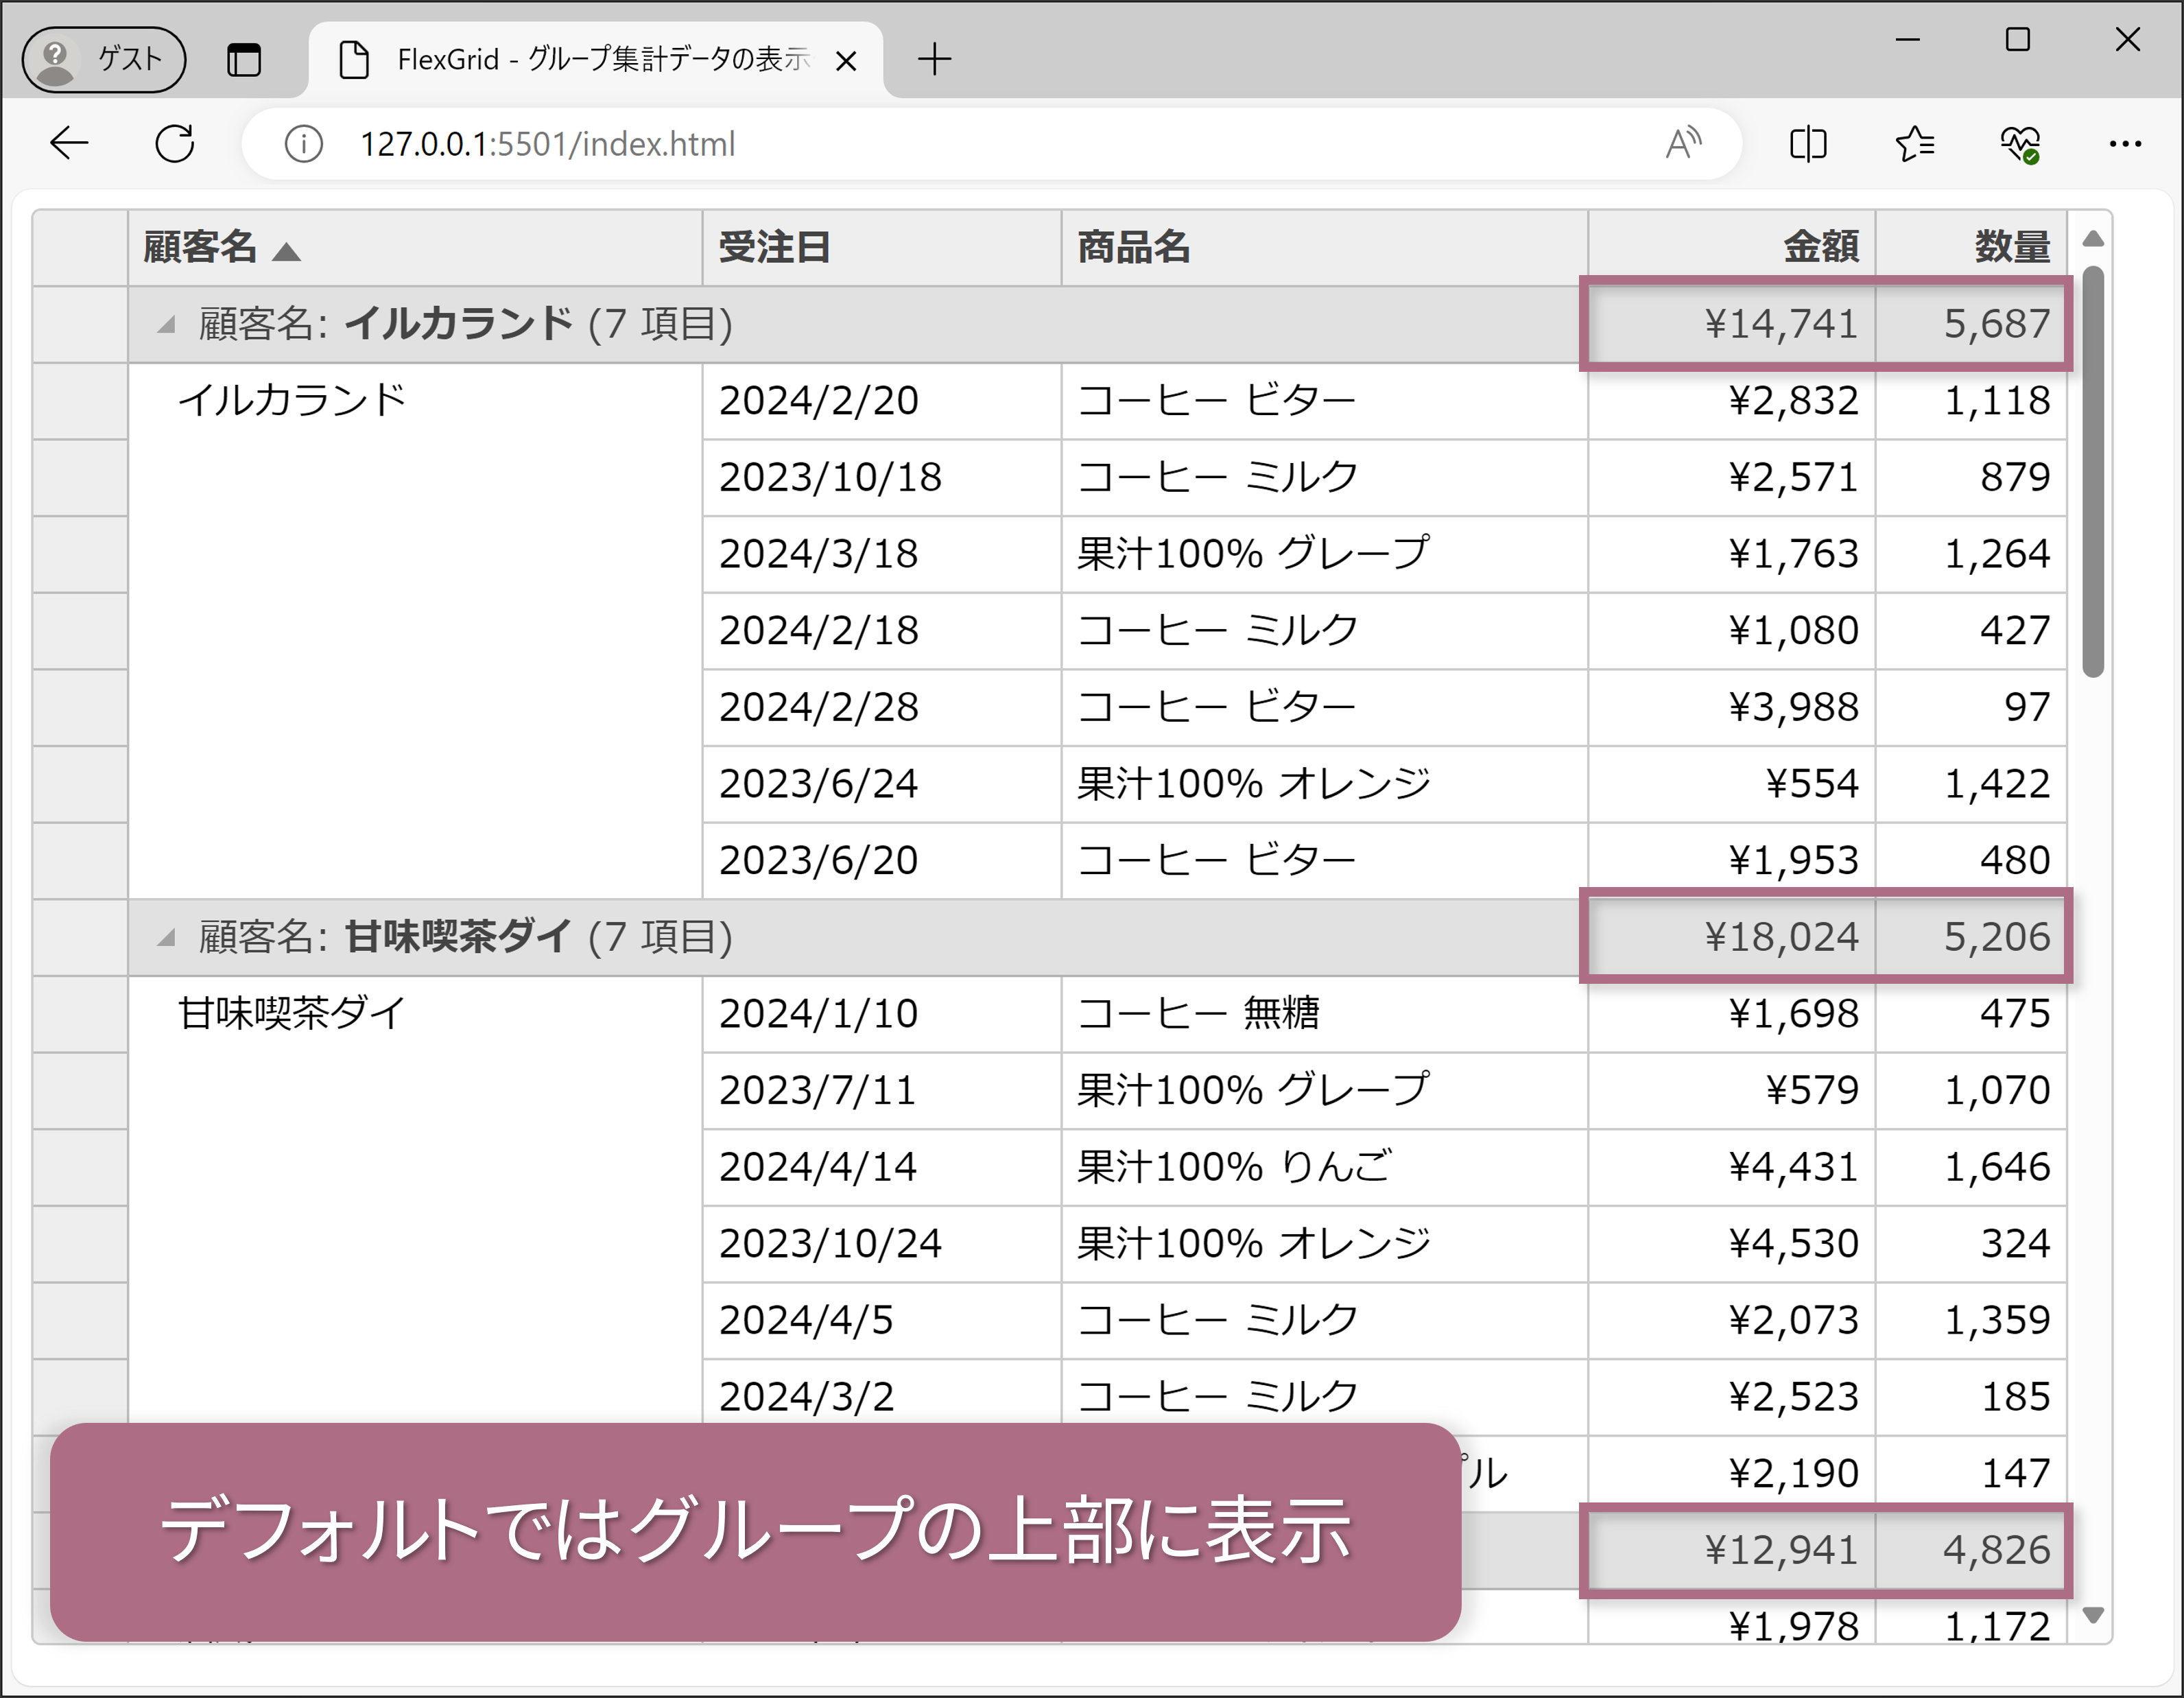Viewport: 2184px width, 1698px height.
Task: Select group total ¥18,024 cell
Action: tap(1732, 937)
